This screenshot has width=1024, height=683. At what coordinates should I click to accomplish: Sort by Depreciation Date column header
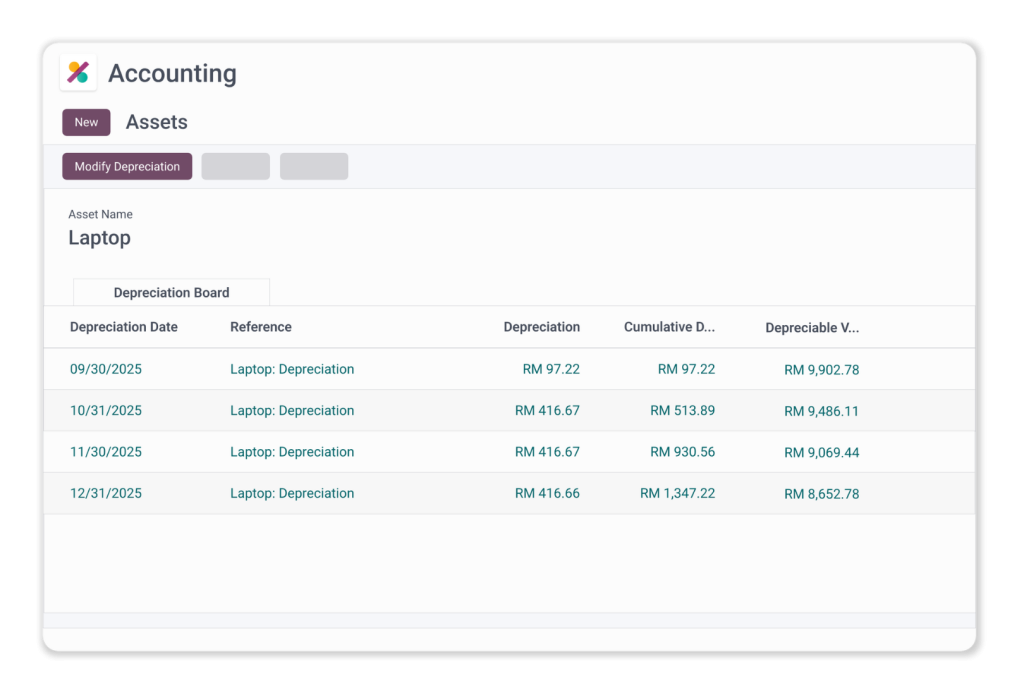pyautogui.click(x=124, y=327)
